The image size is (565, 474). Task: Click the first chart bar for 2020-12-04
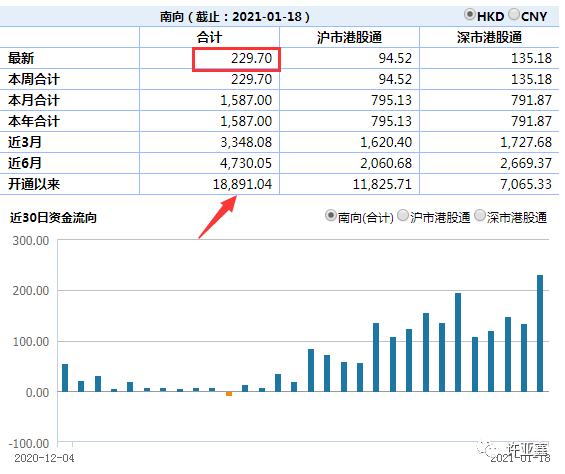[x=65, y=378]
